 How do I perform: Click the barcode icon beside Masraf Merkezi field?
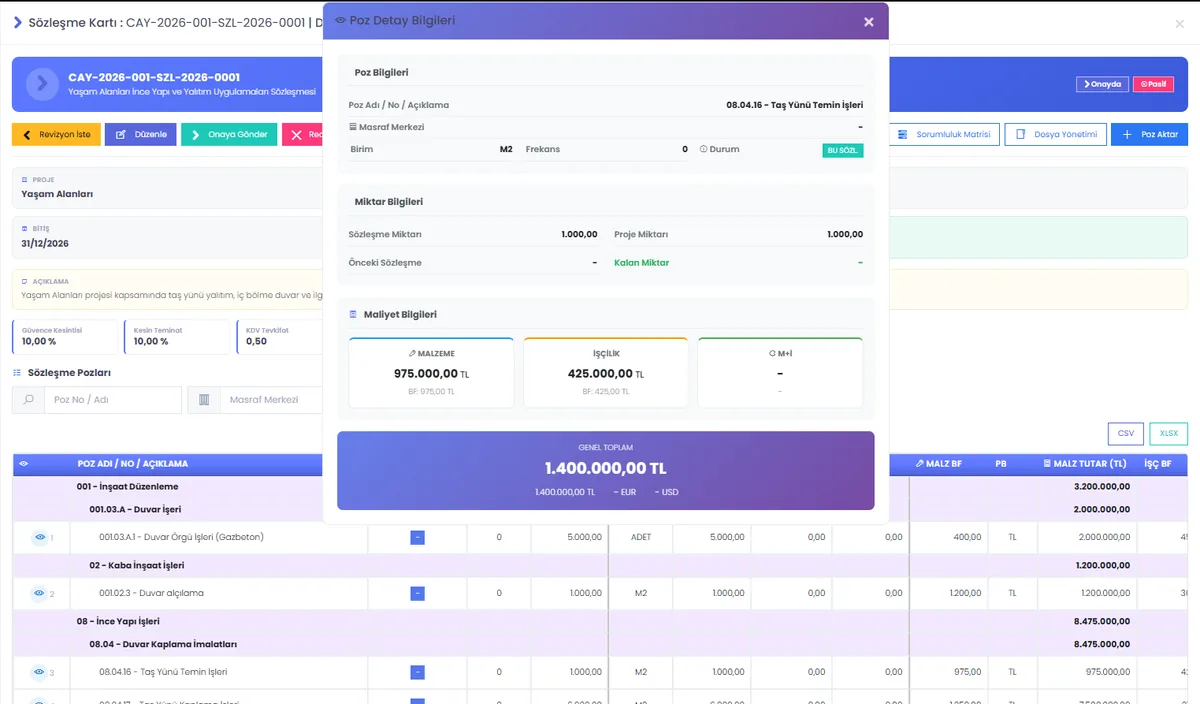tap(204, 400)
